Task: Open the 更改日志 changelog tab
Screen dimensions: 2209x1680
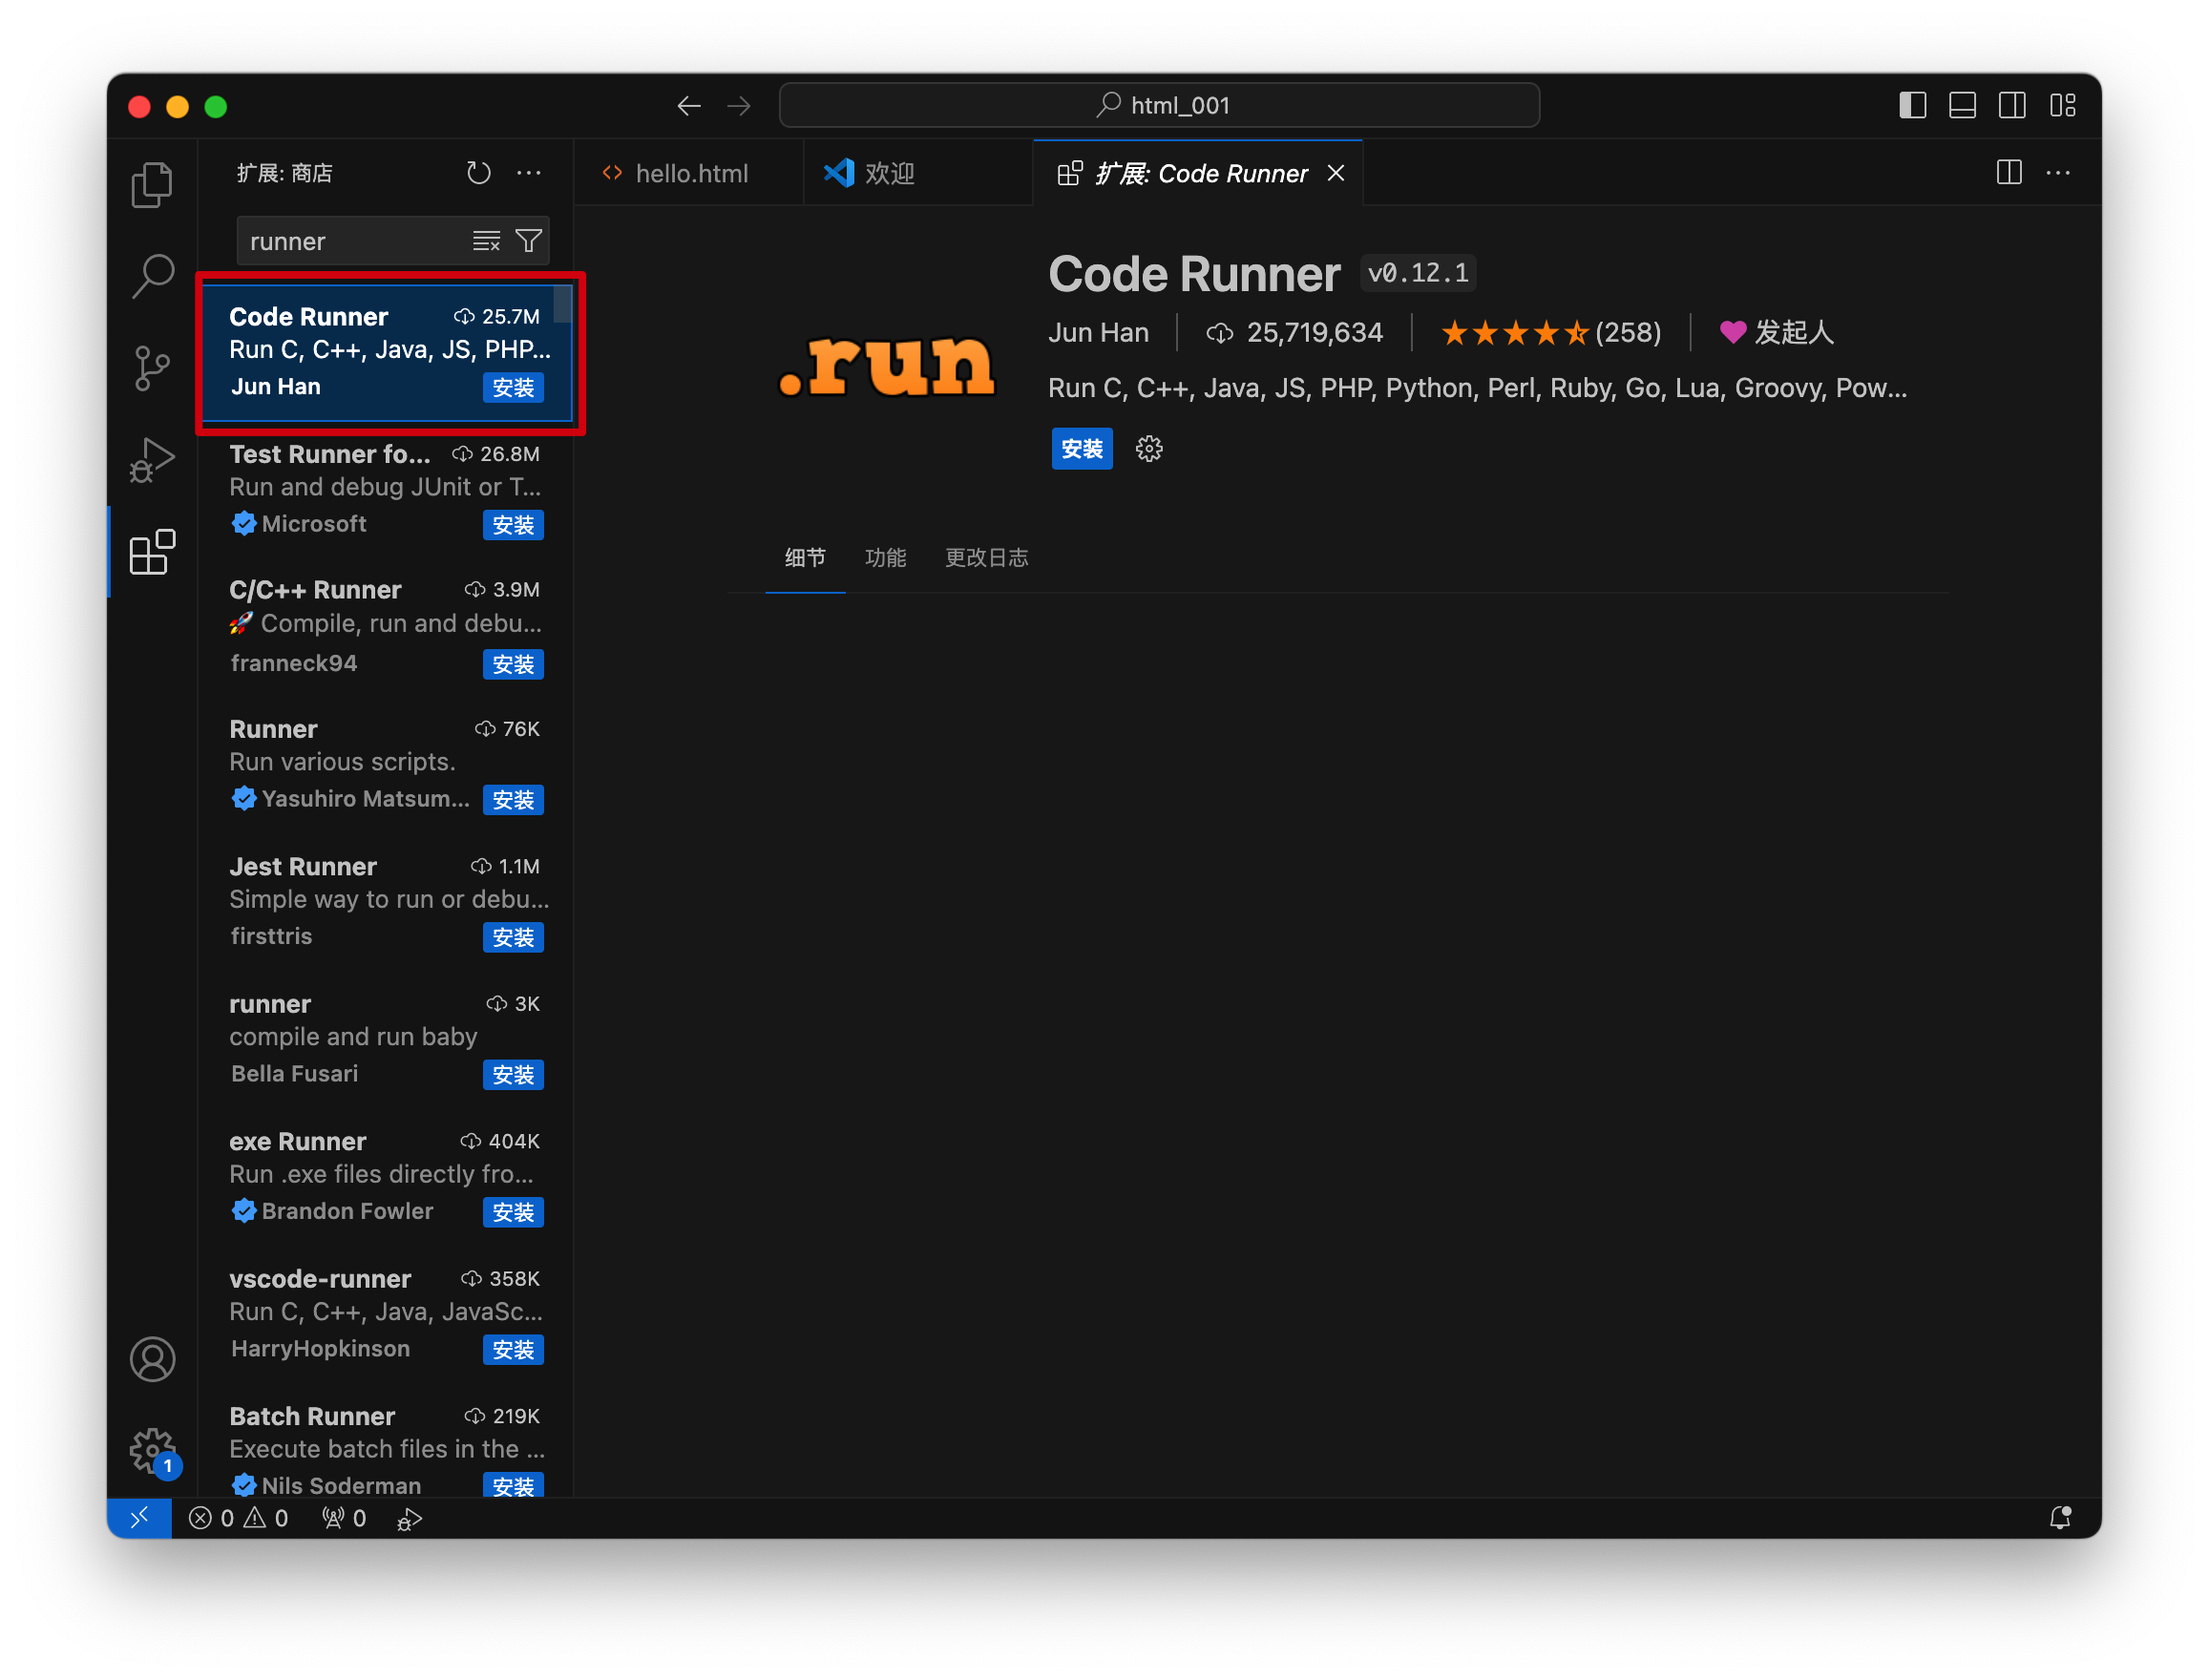Action: pyautogui.click(x=986, y=558)
